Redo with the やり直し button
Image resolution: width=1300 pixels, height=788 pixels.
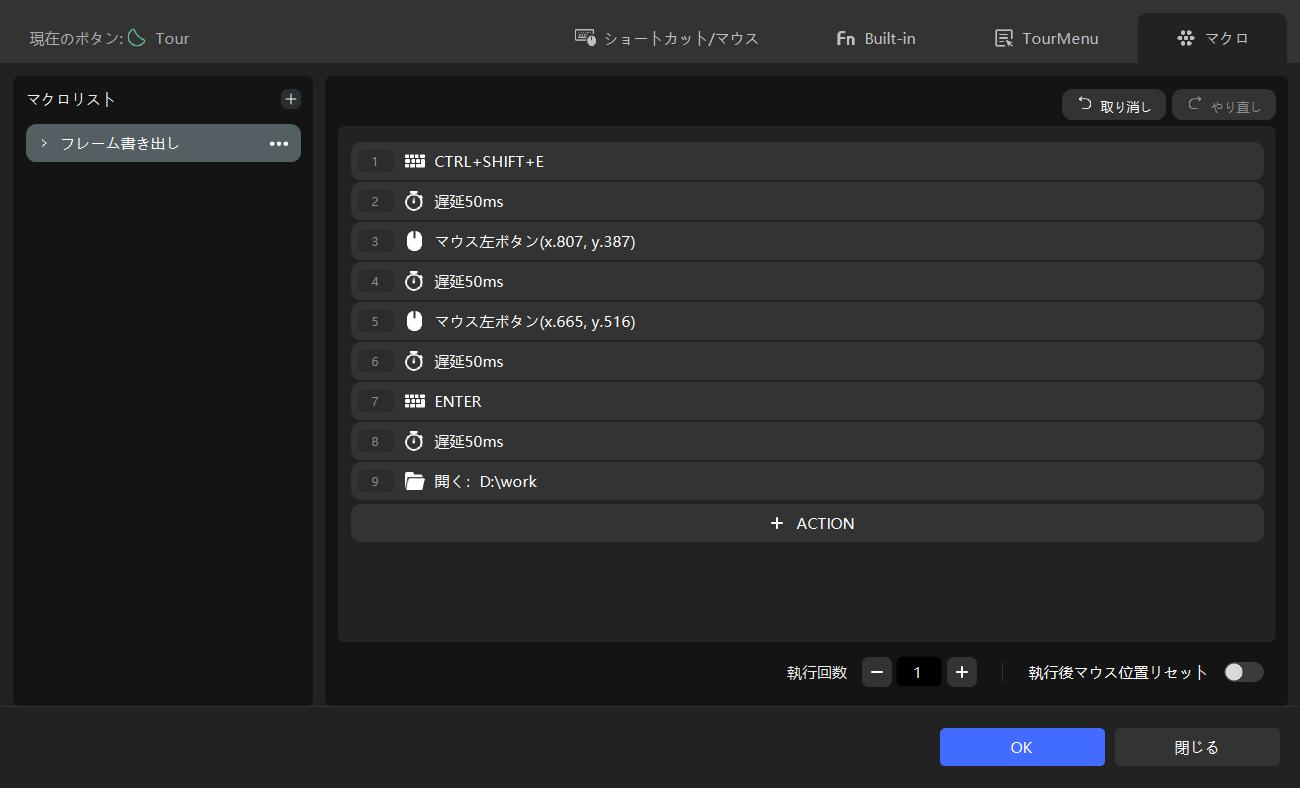1224,105
